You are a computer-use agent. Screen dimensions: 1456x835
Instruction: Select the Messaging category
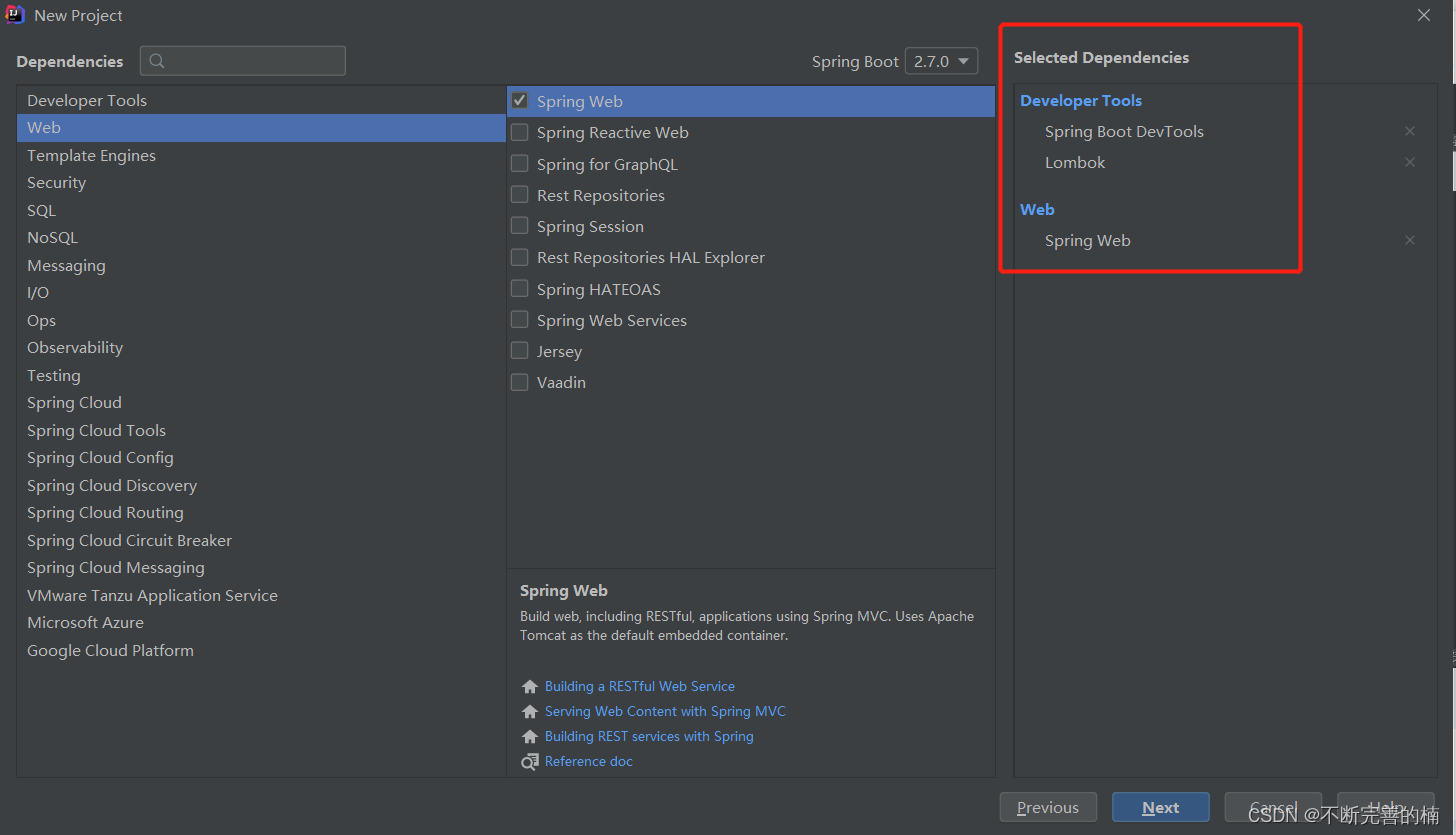click(261, 265)
